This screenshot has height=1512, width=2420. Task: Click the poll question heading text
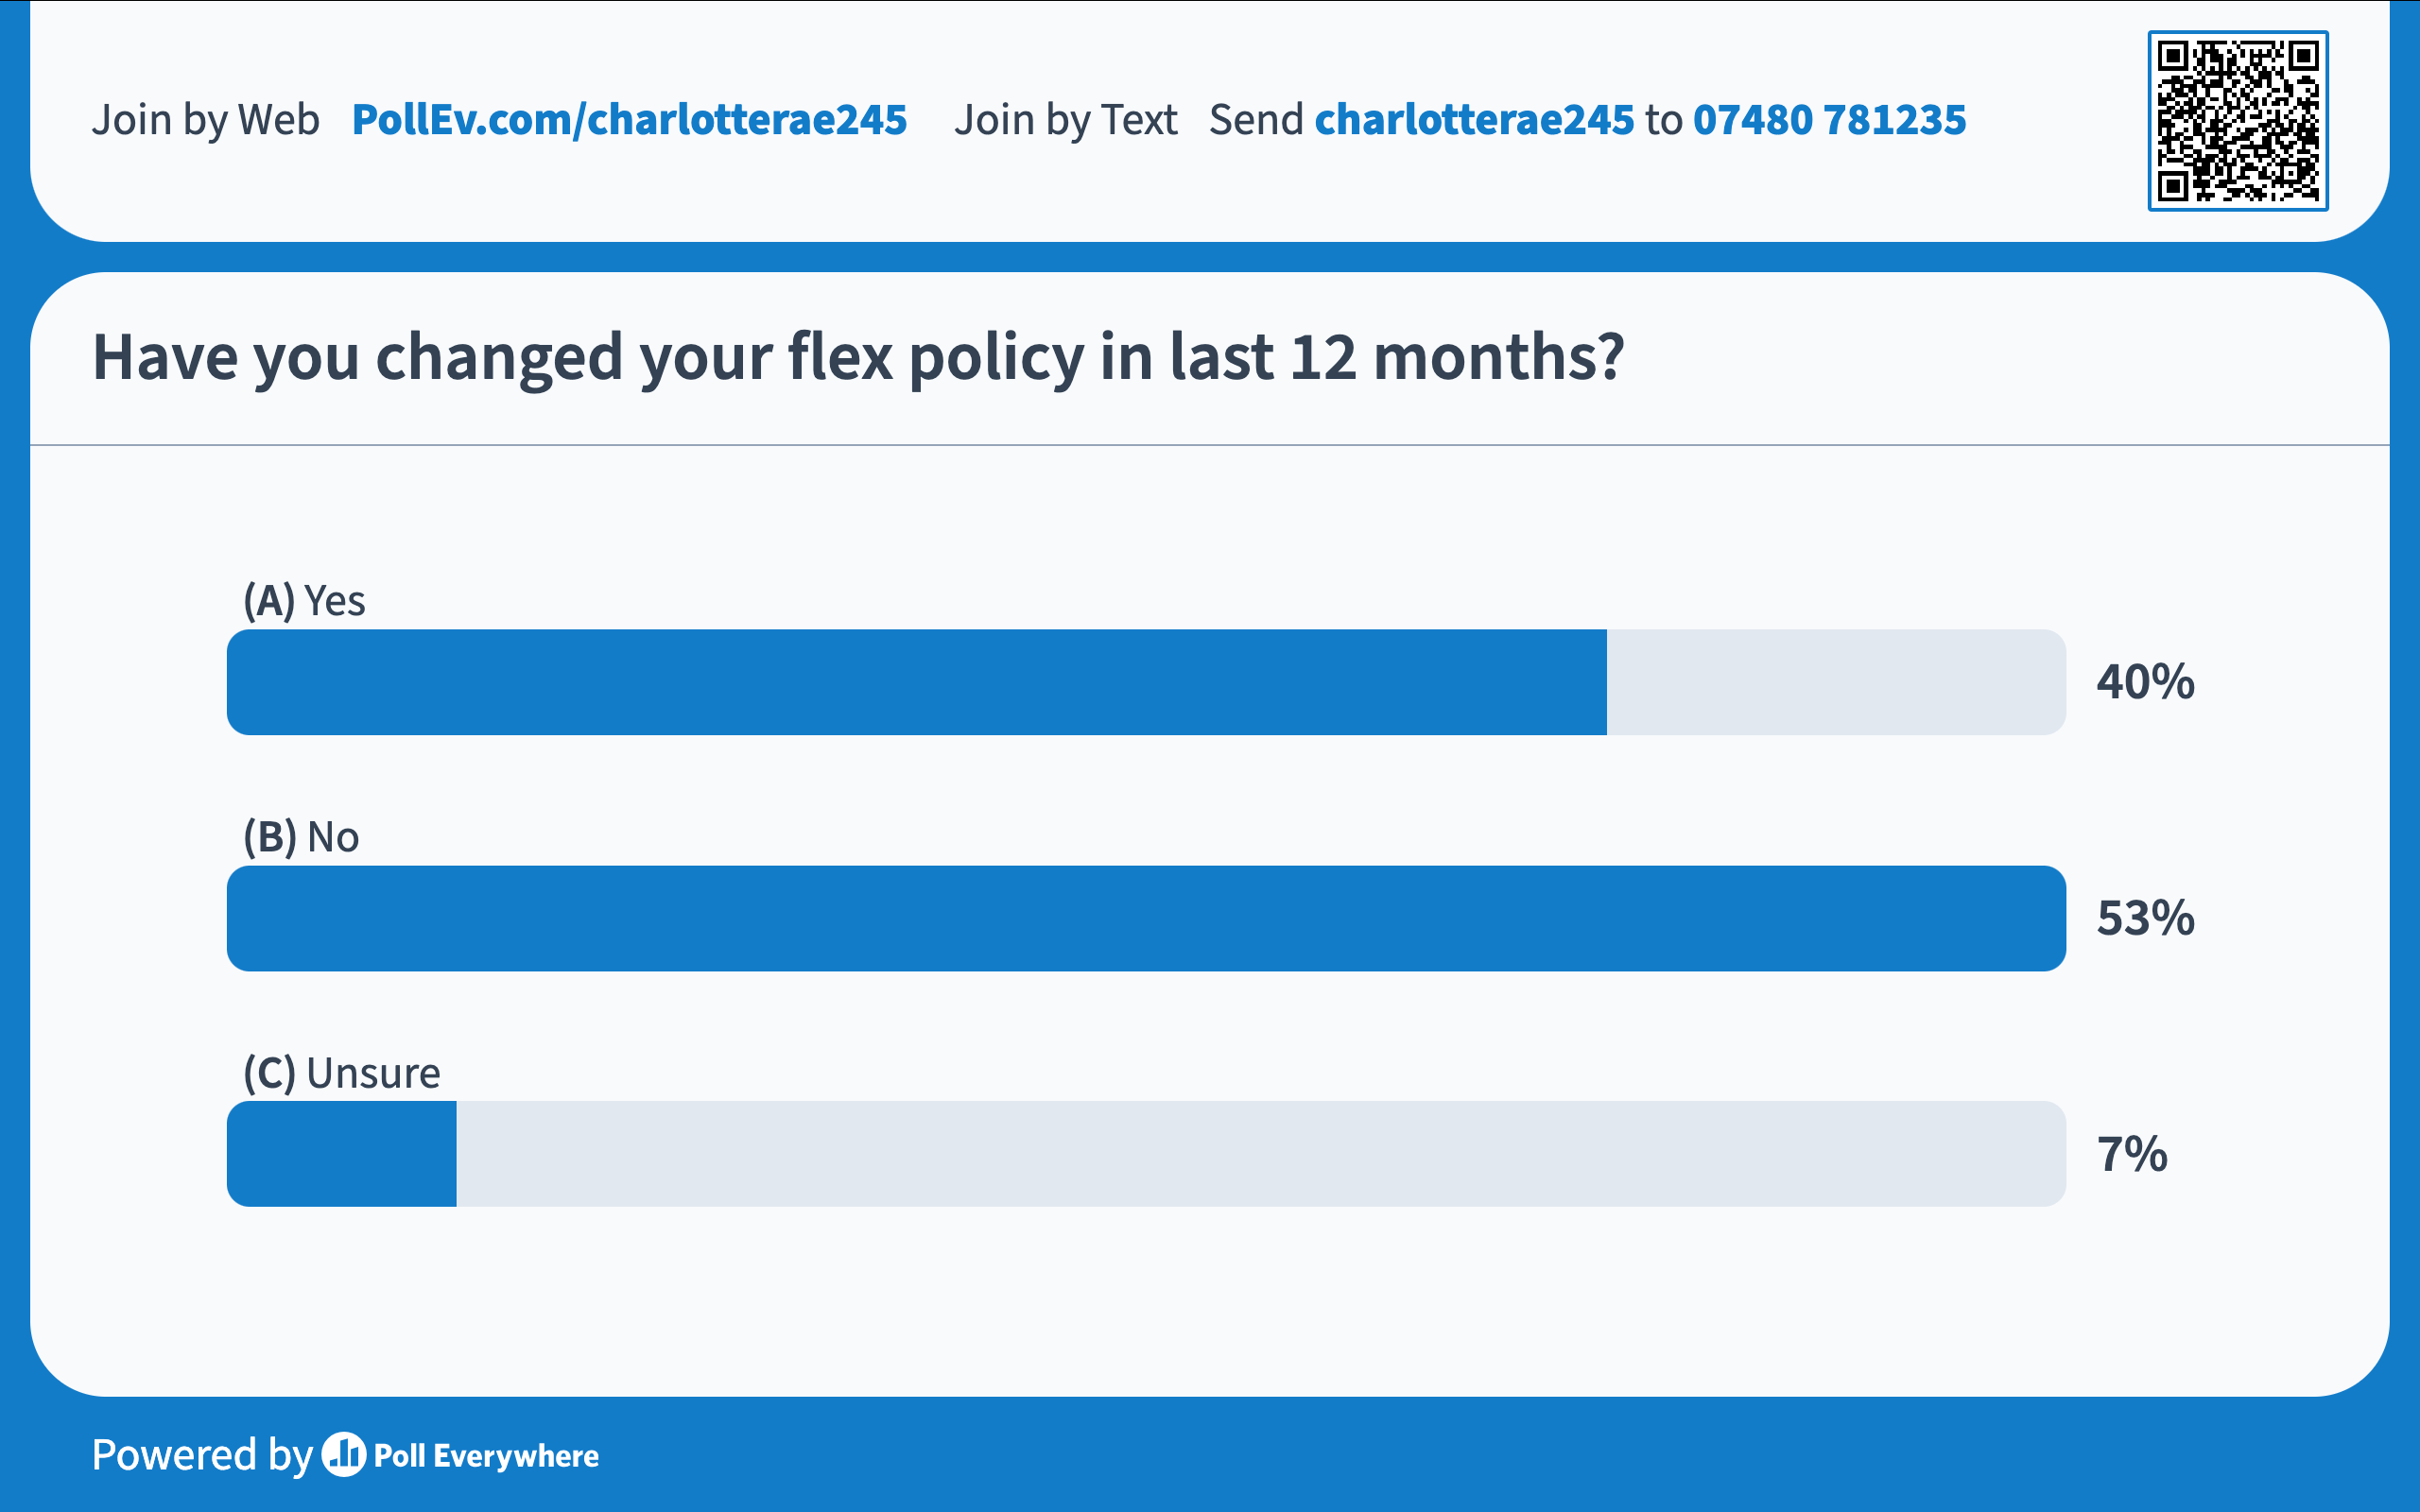coord(857,357)
